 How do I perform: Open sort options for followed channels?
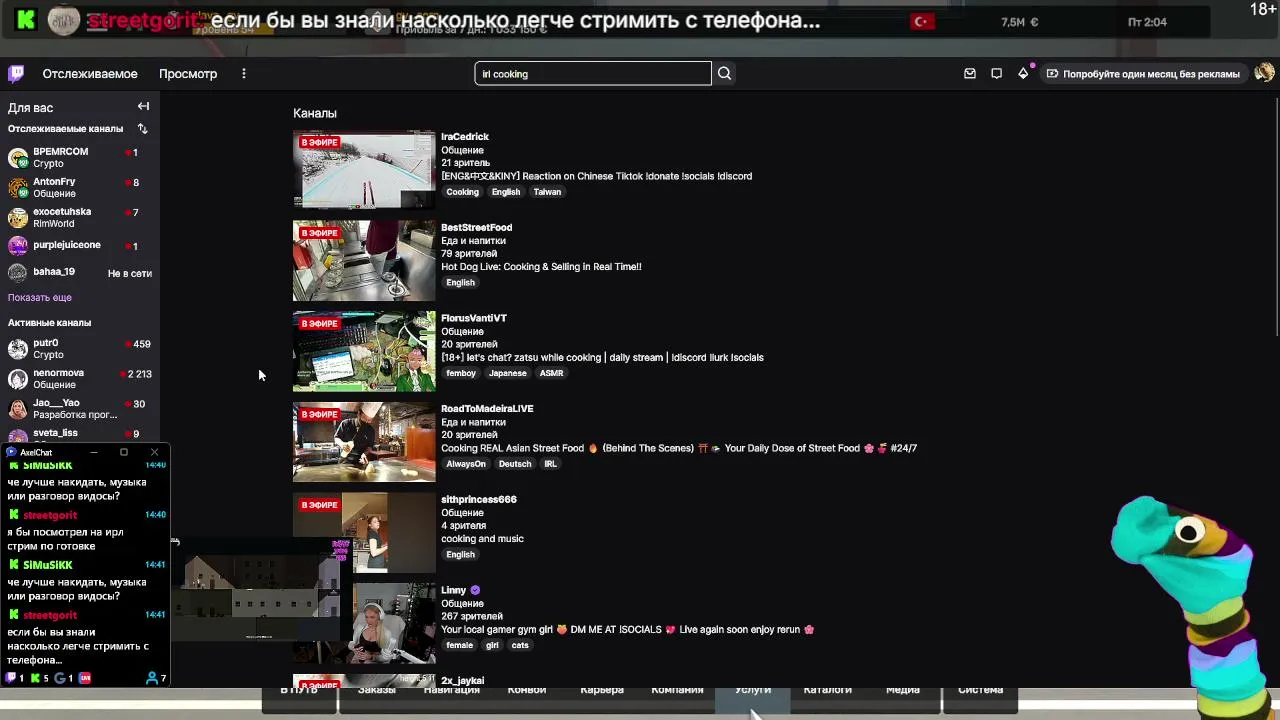[x=142, y=129]
